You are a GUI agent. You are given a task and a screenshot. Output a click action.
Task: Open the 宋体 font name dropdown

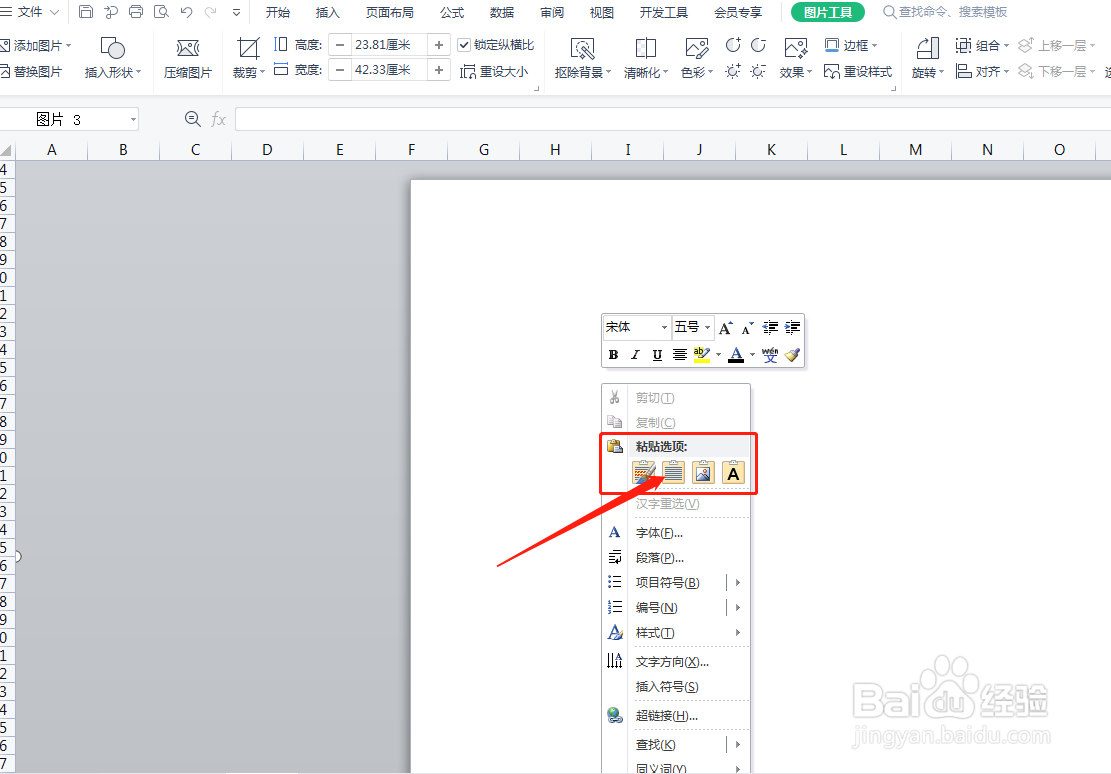tap(664, 327)
